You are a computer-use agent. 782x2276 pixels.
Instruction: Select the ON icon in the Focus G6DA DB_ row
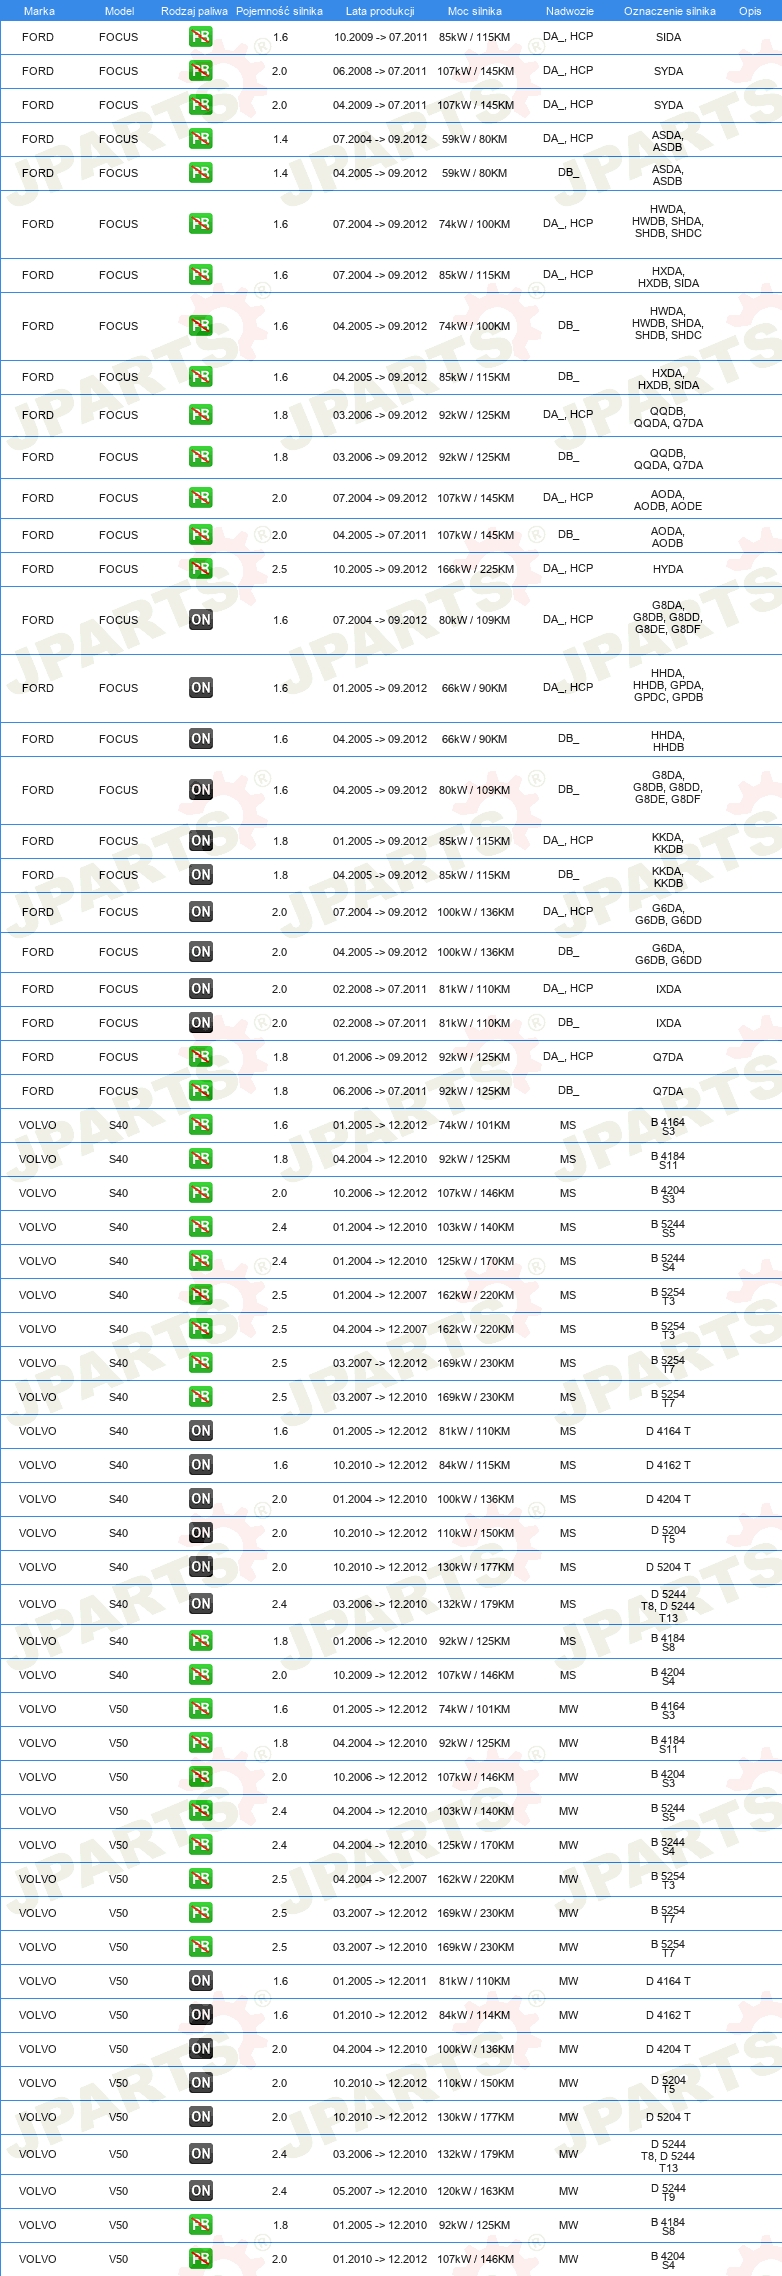coord(201,952)
